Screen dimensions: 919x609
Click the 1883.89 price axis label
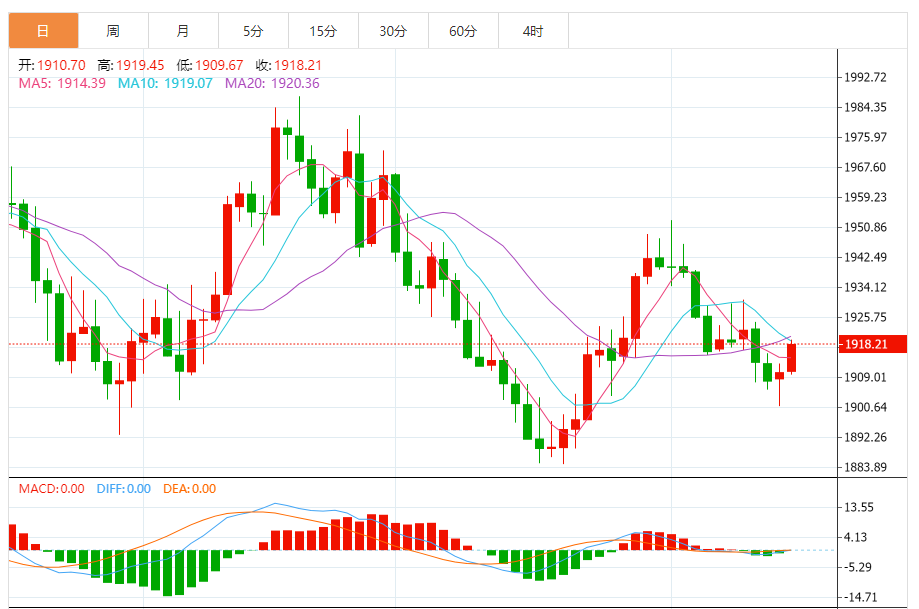[x=865, y=467]
